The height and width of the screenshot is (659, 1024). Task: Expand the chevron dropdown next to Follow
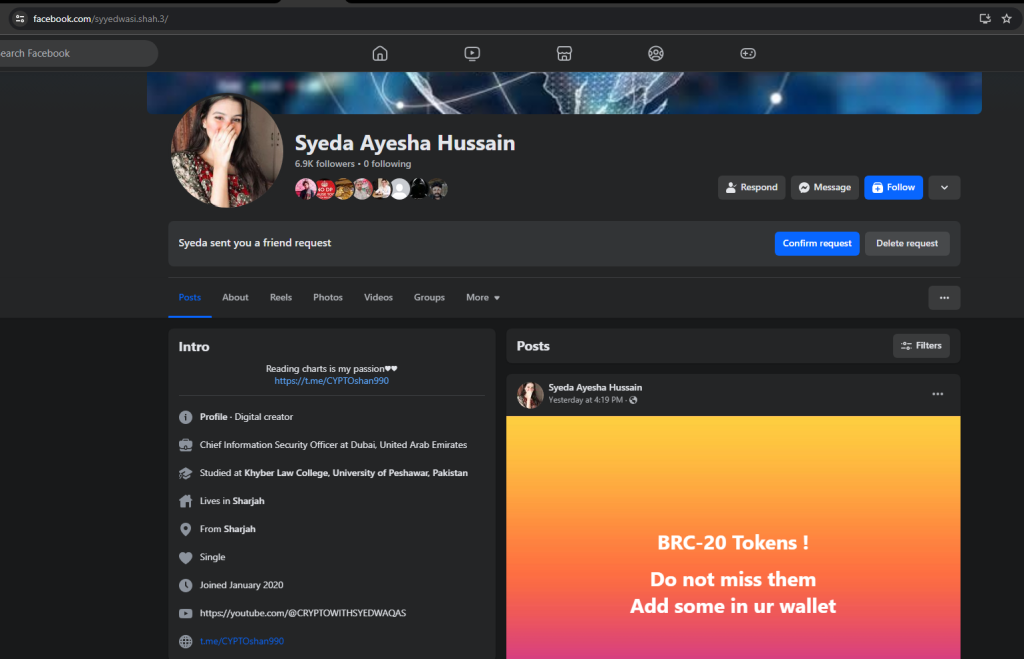[944, 187]
